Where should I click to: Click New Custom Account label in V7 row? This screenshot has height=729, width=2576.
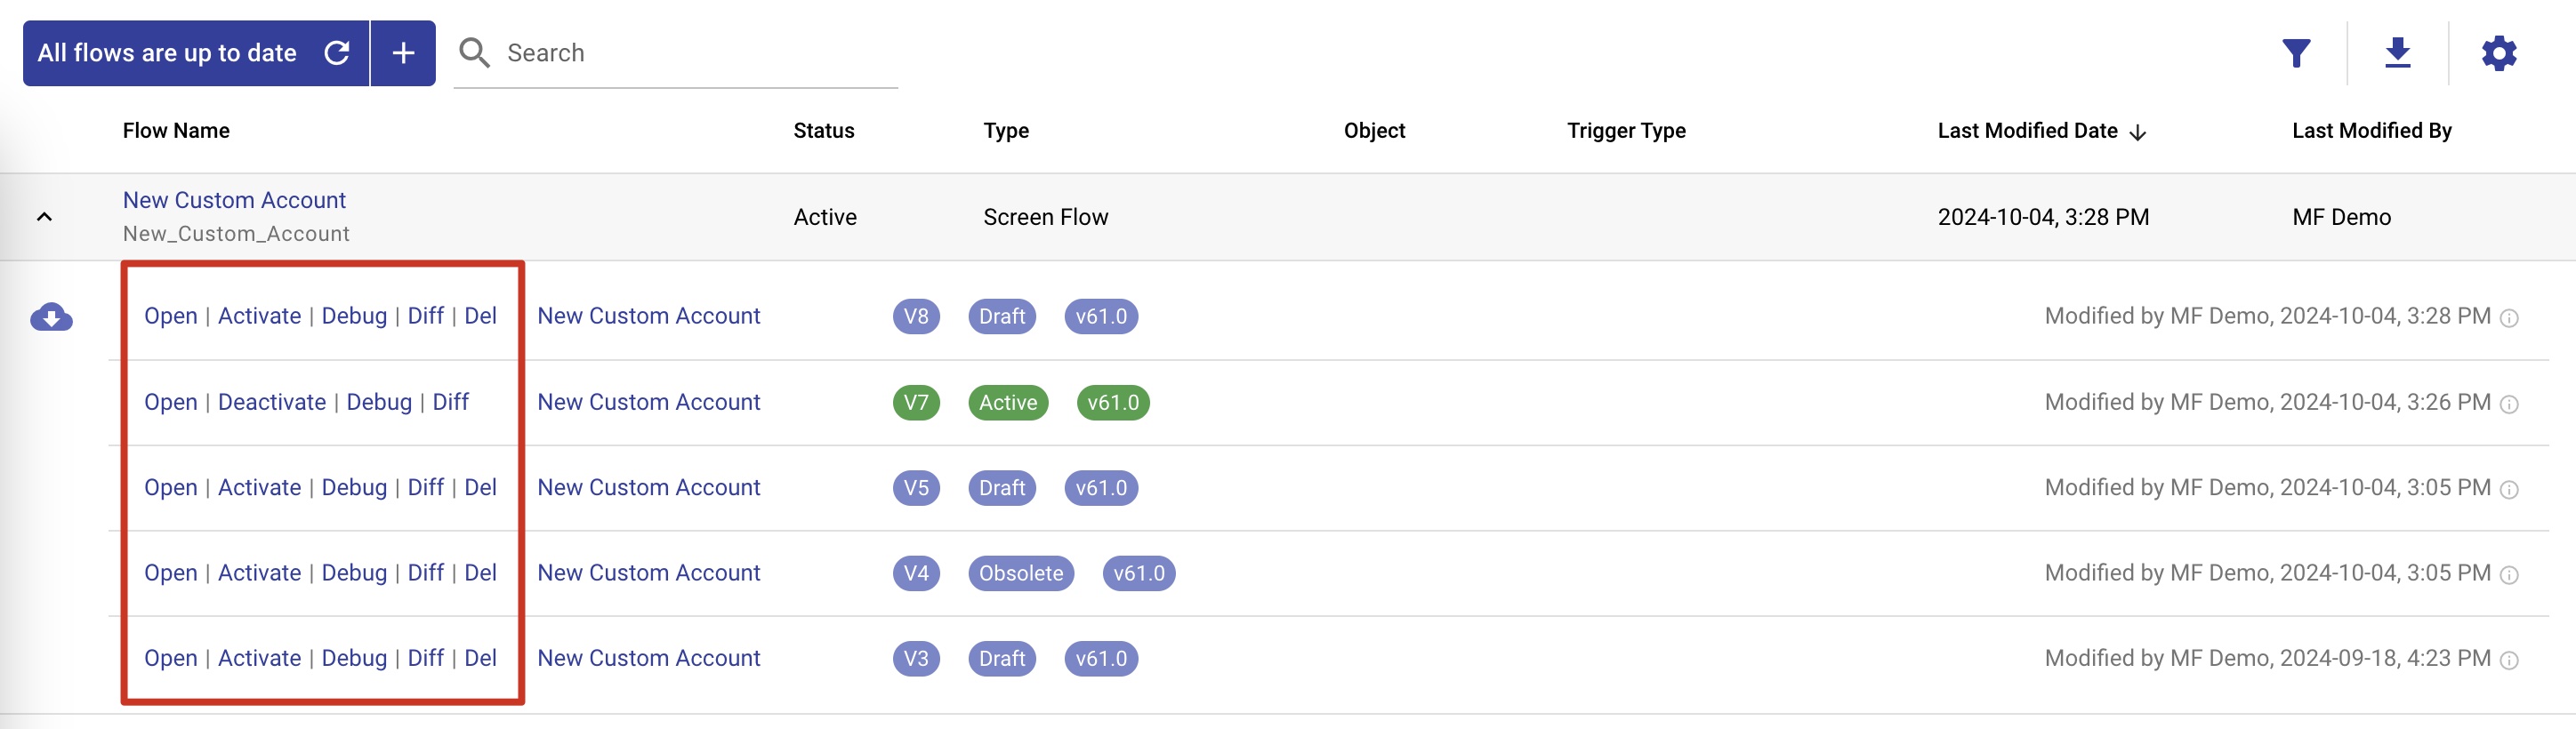point(649,402)
